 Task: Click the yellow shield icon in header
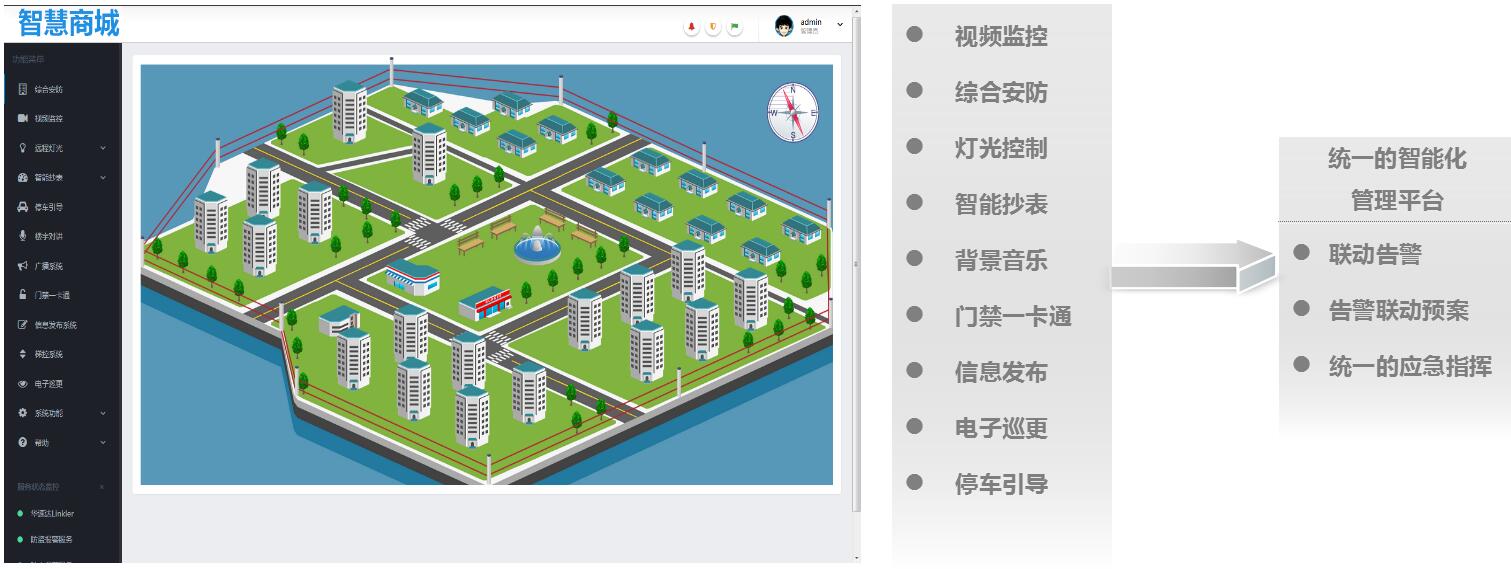pyautogui.click(x=713, y=27)
